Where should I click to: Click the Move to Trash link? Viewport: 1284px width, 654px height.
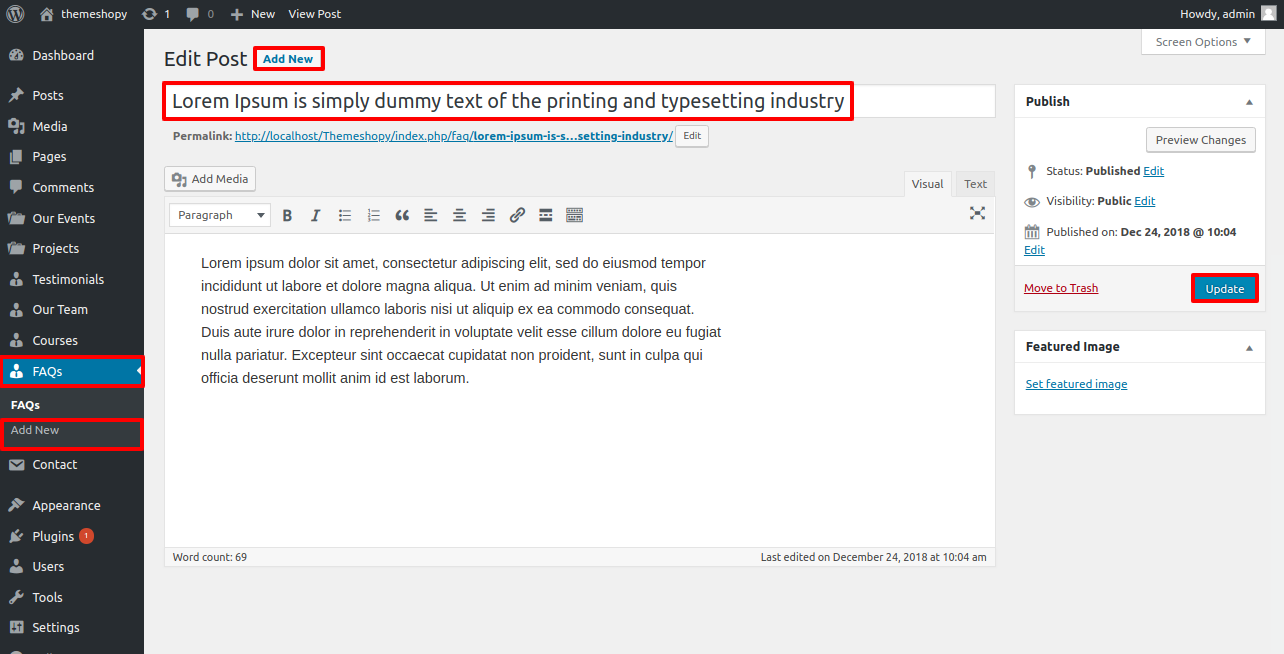1061,288
